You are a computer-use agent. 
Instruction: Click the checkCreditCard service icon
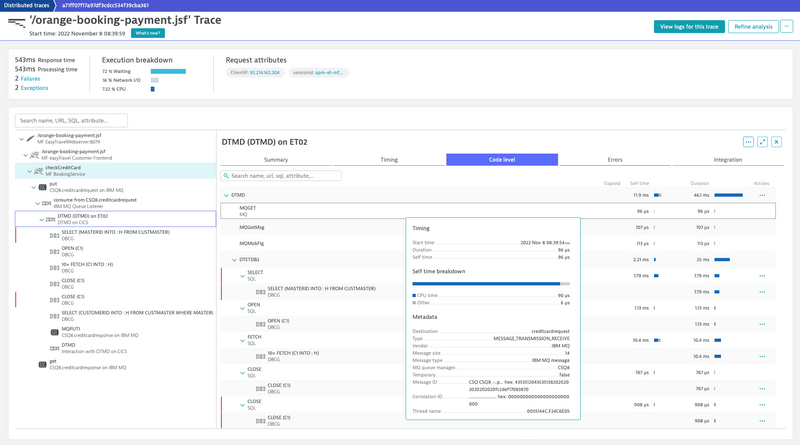click(x=37, y=170)
